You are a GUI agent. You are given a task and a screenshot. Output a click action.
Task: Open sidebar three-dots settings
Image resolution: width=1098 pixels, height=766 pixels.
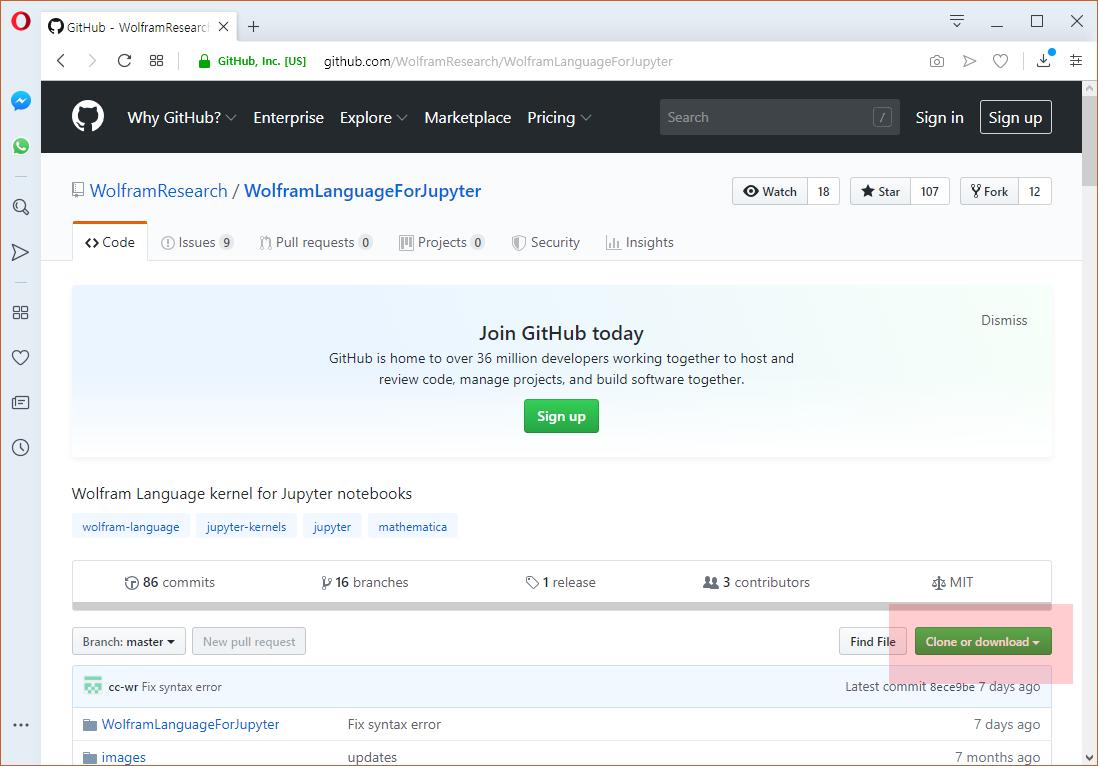tap(21, 725)
